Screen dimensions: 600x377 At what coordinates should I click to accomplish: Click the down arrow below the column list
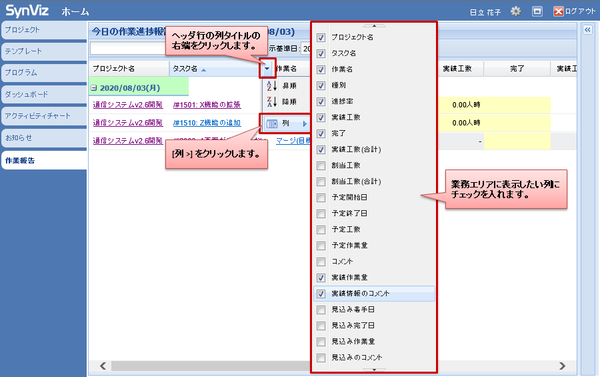pyautogui.click(x=374, y=370)
